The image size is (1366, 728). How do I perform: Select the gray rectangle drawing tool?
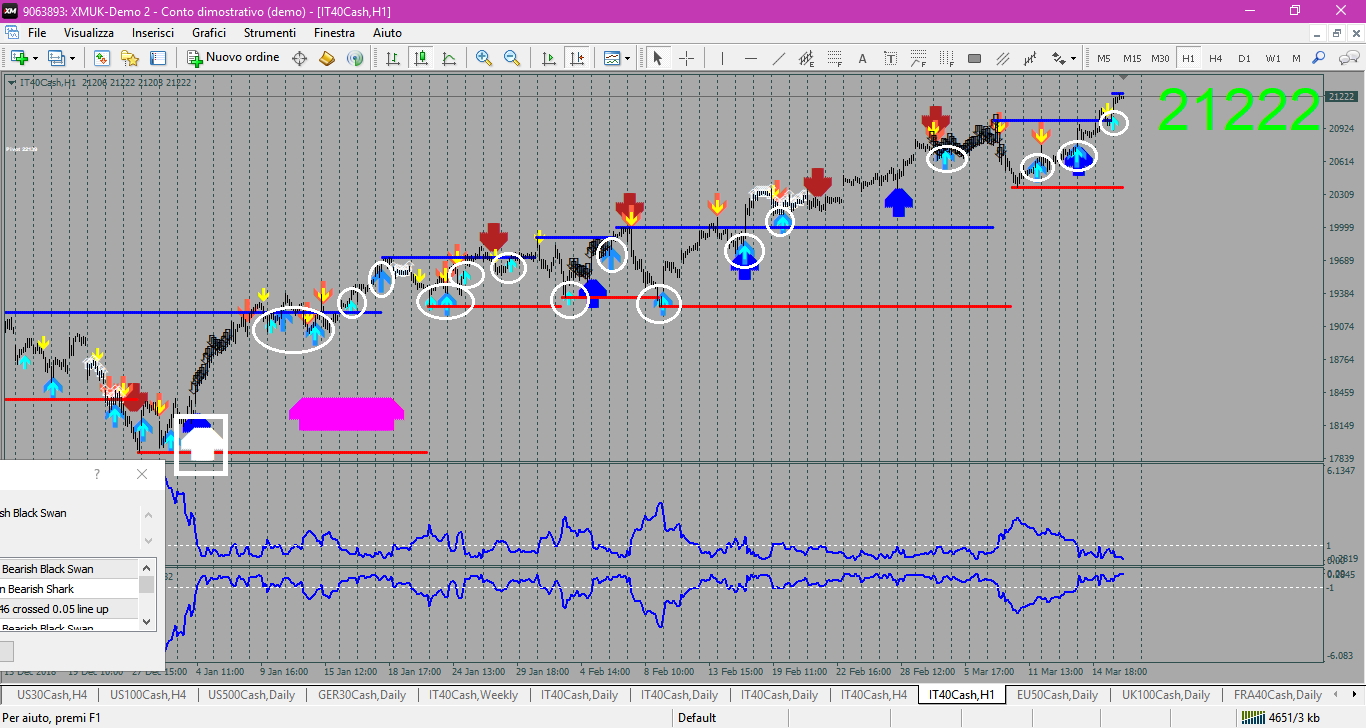pyautogui.click(x=974, y=58)
